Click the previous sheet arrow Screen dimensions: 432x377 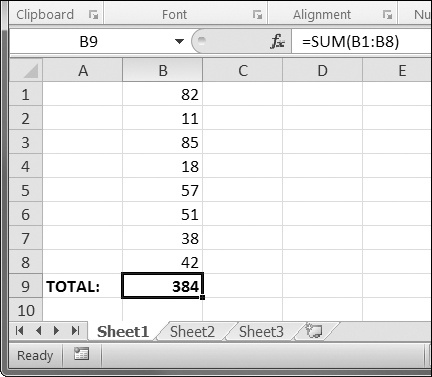[38, 331]
